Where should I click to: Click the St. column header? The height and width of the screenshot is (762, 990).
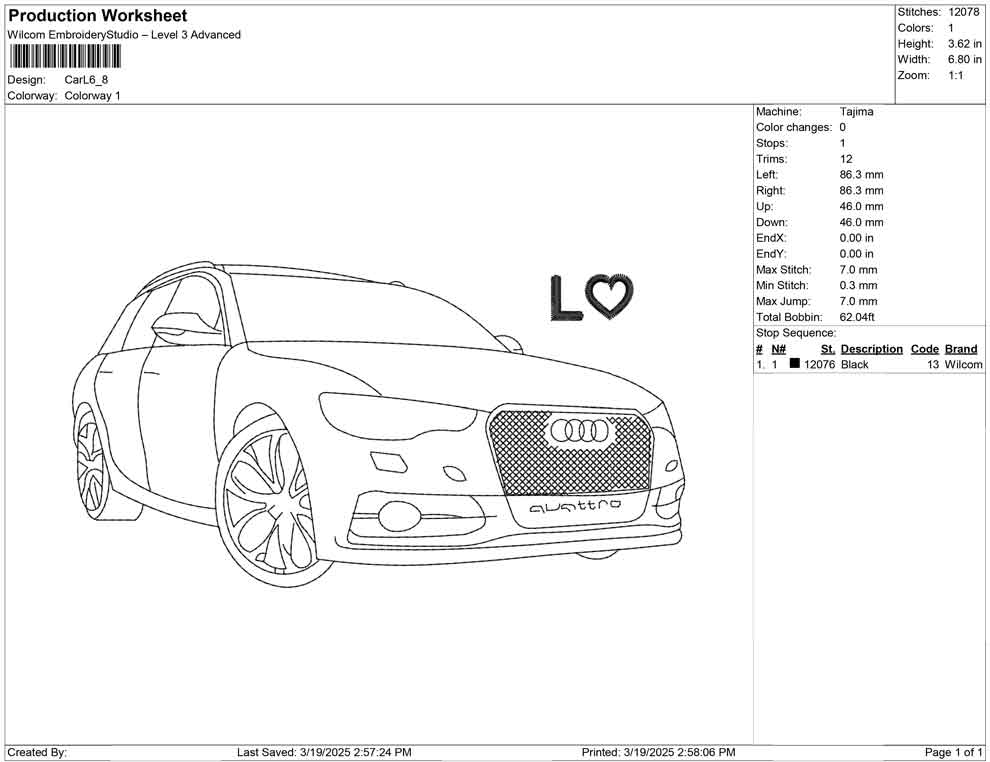pos(828,349)
